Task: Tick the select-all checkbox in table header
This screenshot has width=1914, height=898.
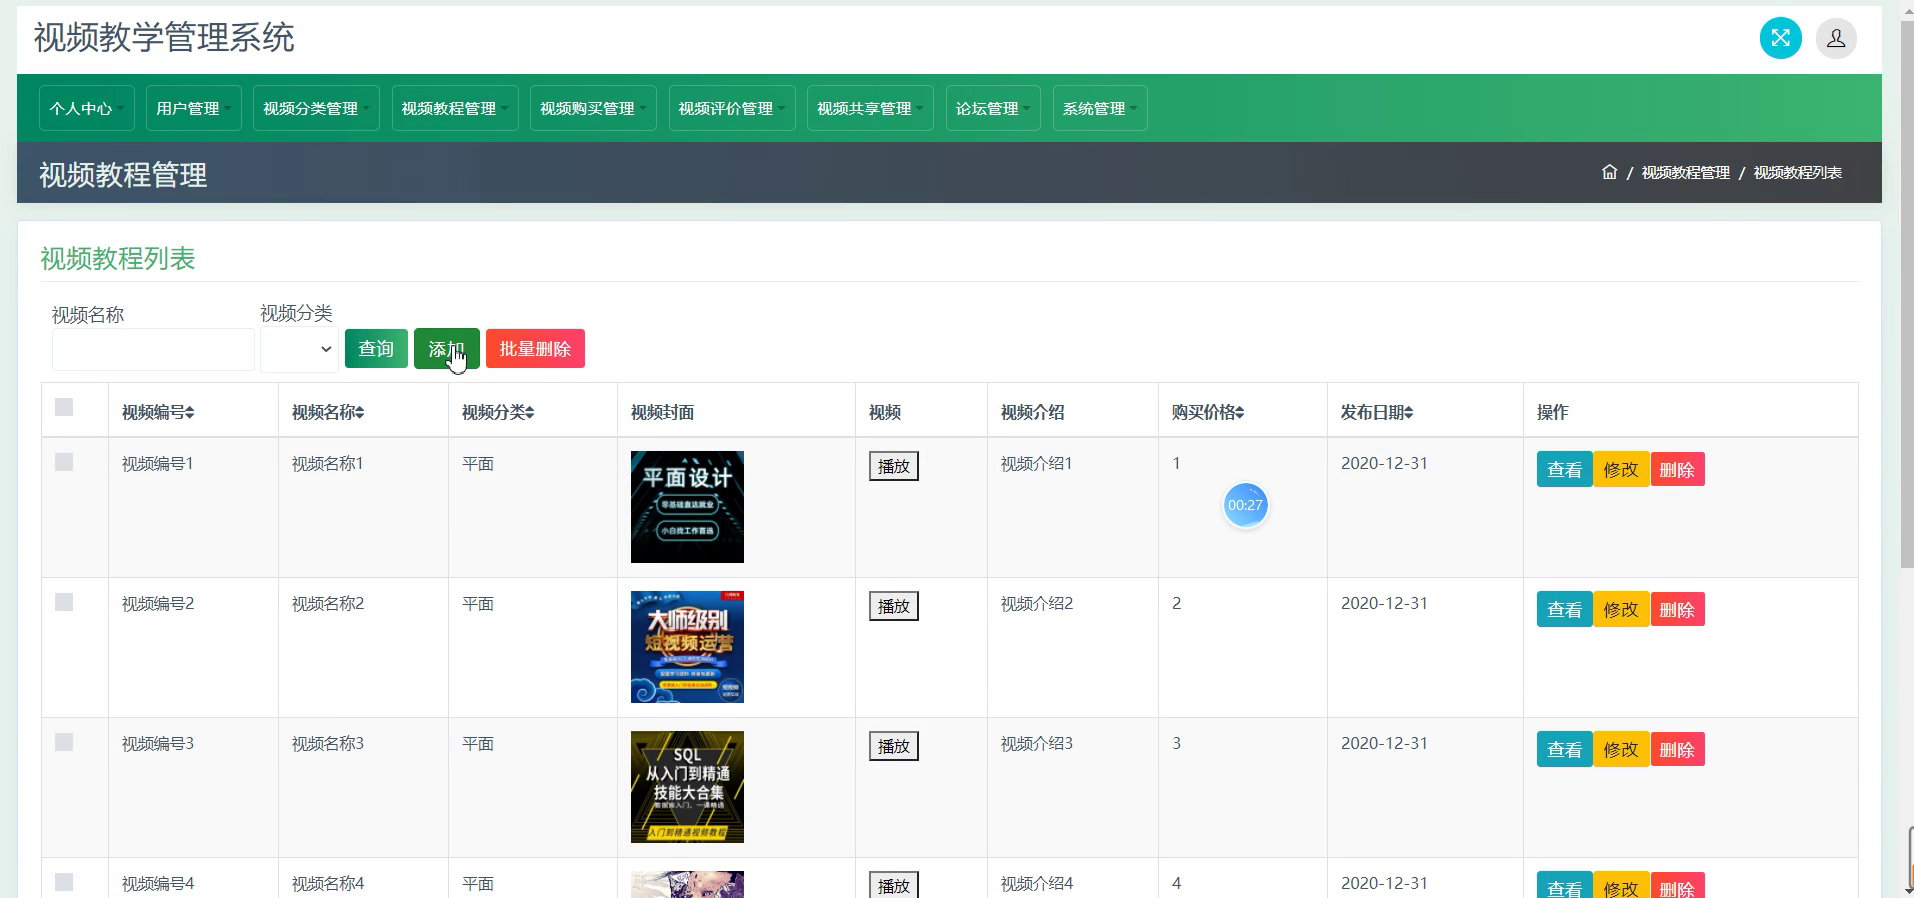Action: pyautogui.click(x=64, y=407)
